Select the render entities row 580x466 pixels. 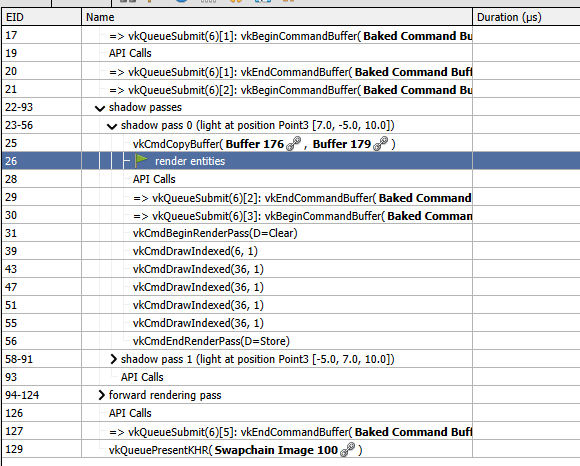click(x=291, y=161)
